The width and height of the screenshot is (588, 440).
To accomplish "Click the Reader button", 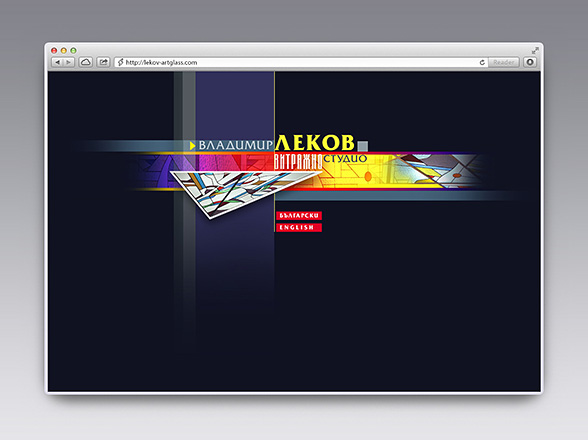I will pyautogui.click(x=504, y=62).
